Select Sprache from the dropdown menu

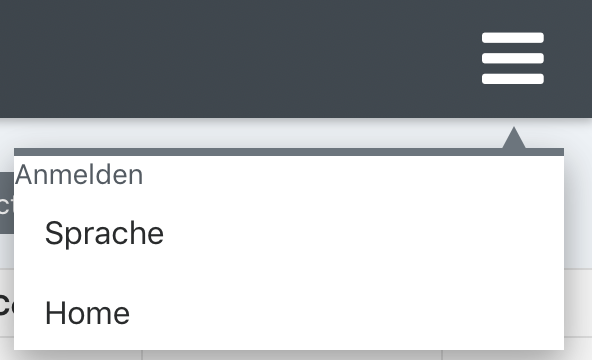pos(104,233)
